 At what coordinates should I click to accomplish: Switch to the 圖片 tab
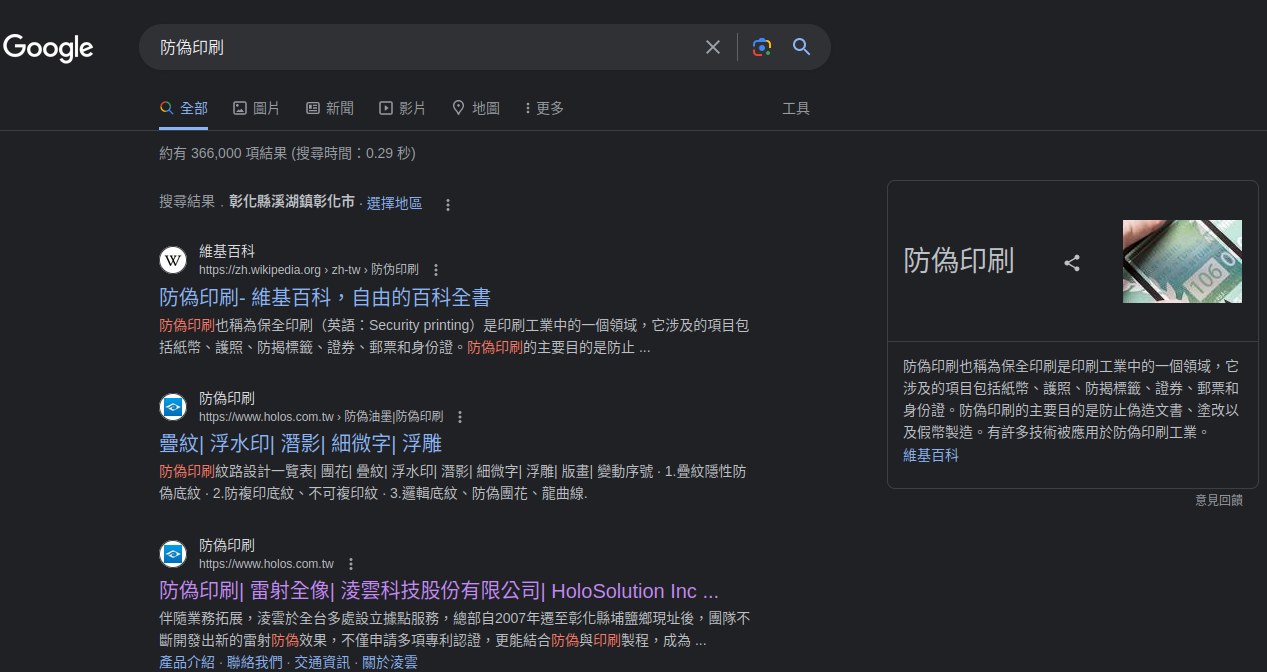click(x=256, y=108)
